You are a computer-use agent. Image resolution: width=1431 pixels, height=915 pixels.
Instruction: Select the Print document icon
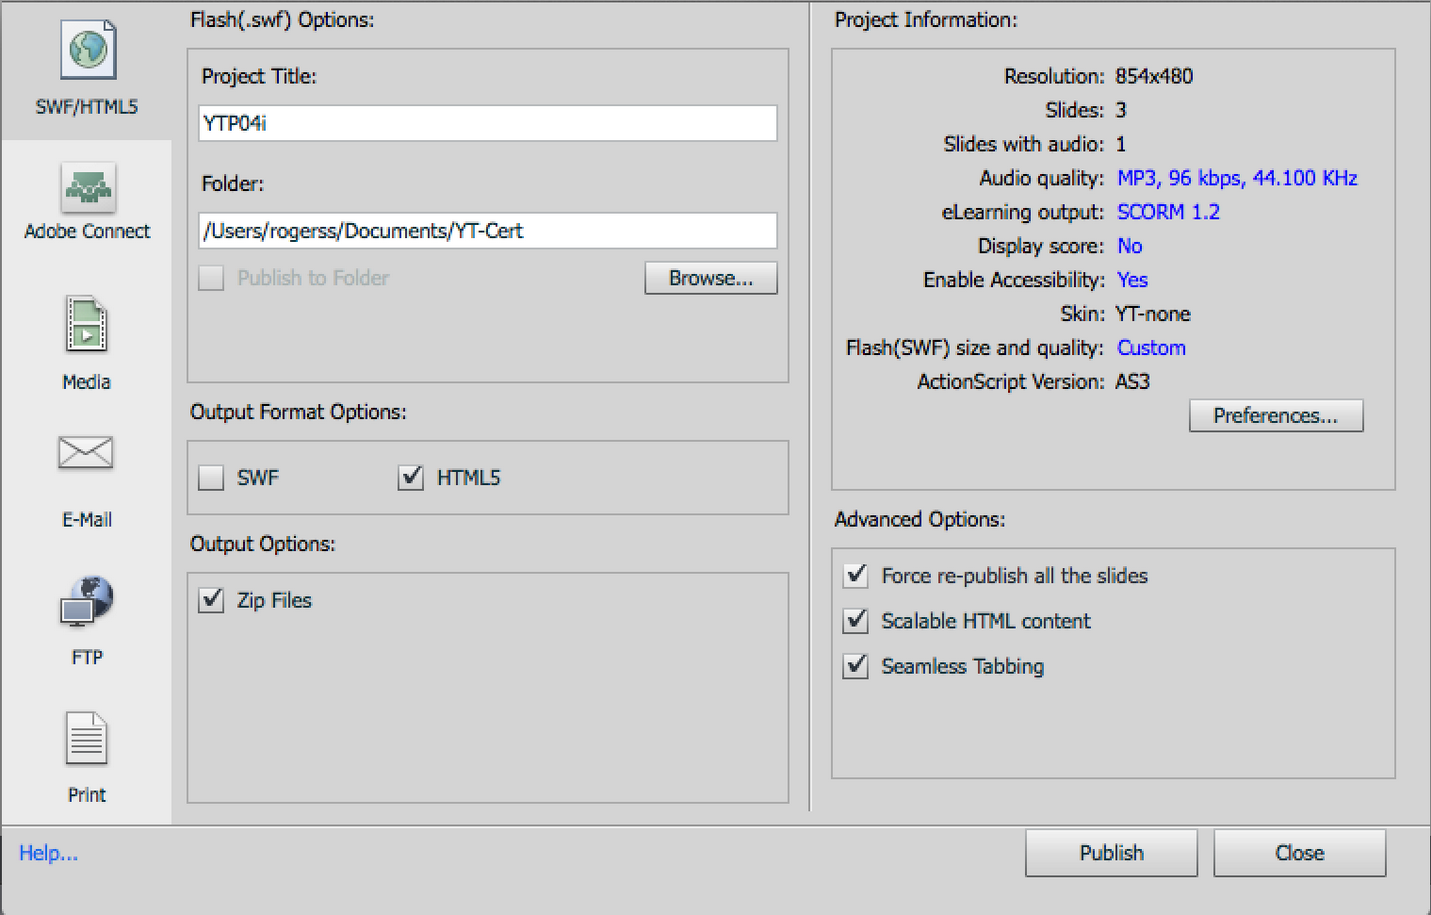tap(86, 740)
